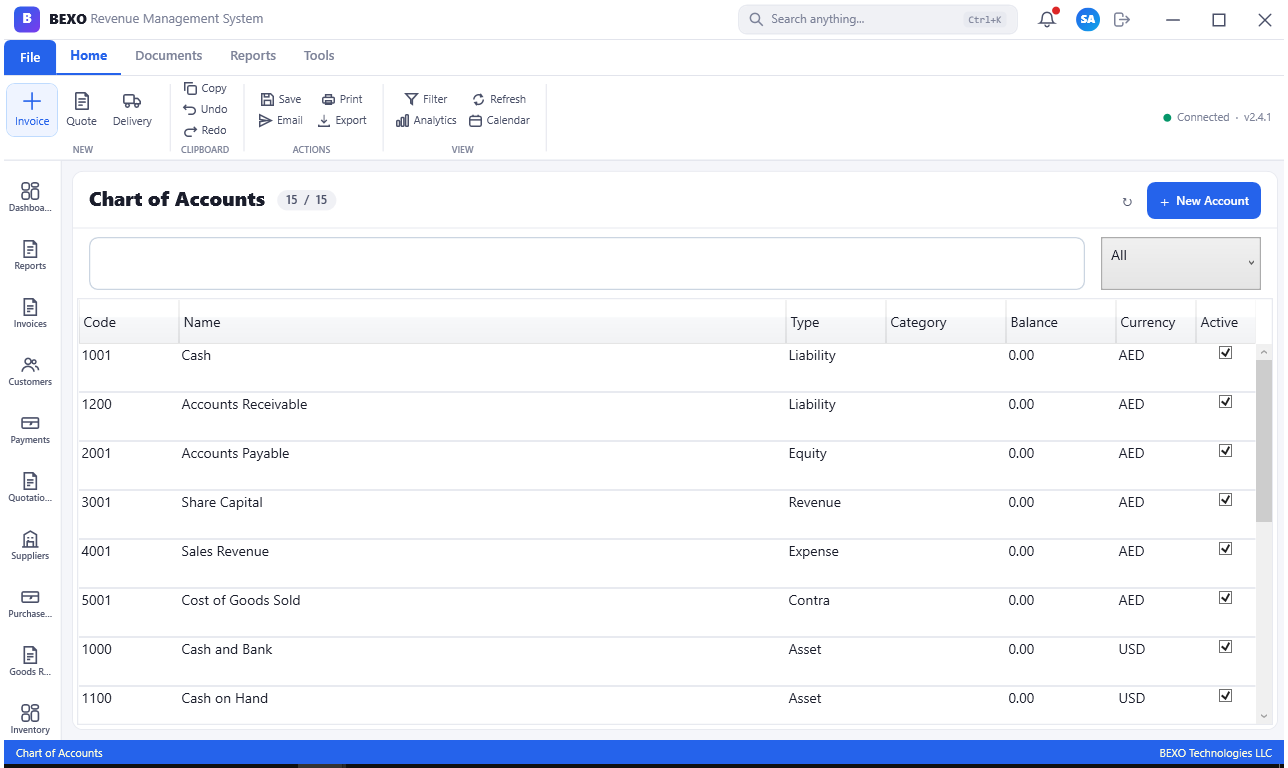Viewport: 1288px width, 768px height.
Task: Click the Copy clipboard command
Action: coord(205,88)
